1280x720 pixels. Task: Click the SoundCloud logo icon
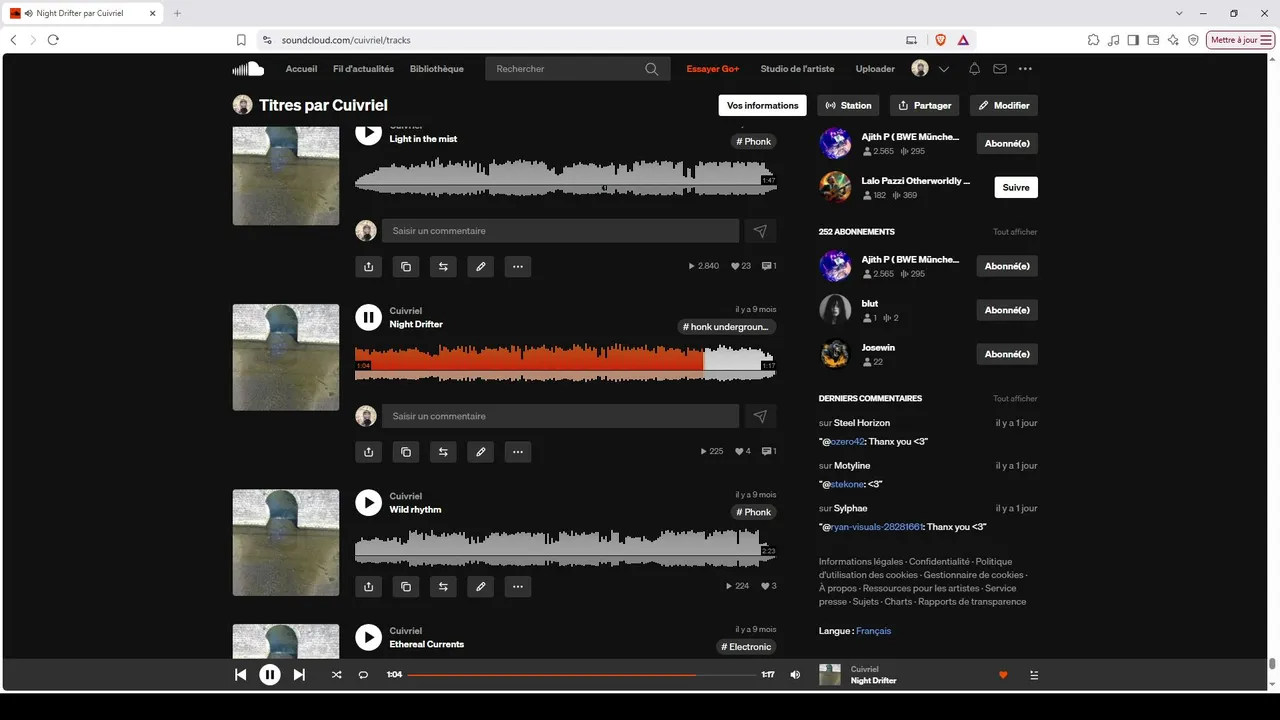pyautogui.click(x=248, y=69)
